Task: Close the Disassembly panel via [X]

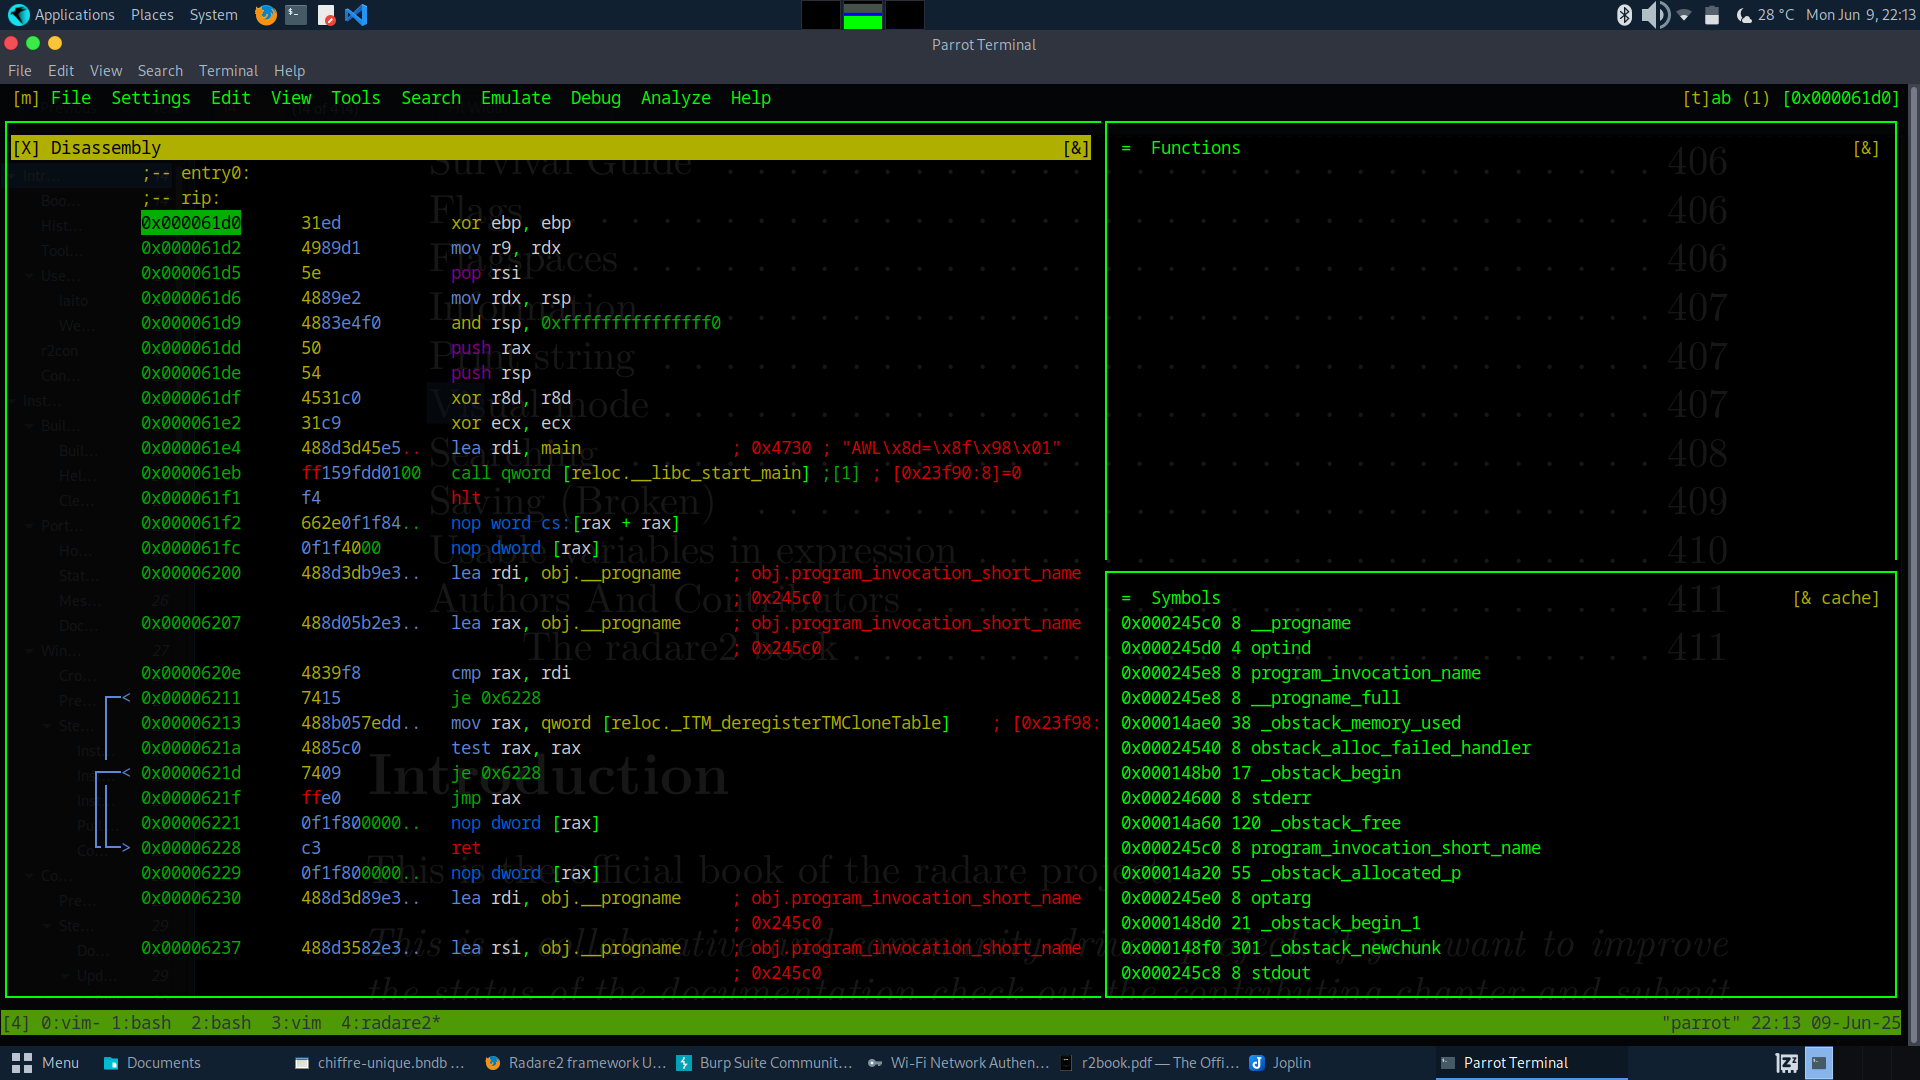Action: 26,148
